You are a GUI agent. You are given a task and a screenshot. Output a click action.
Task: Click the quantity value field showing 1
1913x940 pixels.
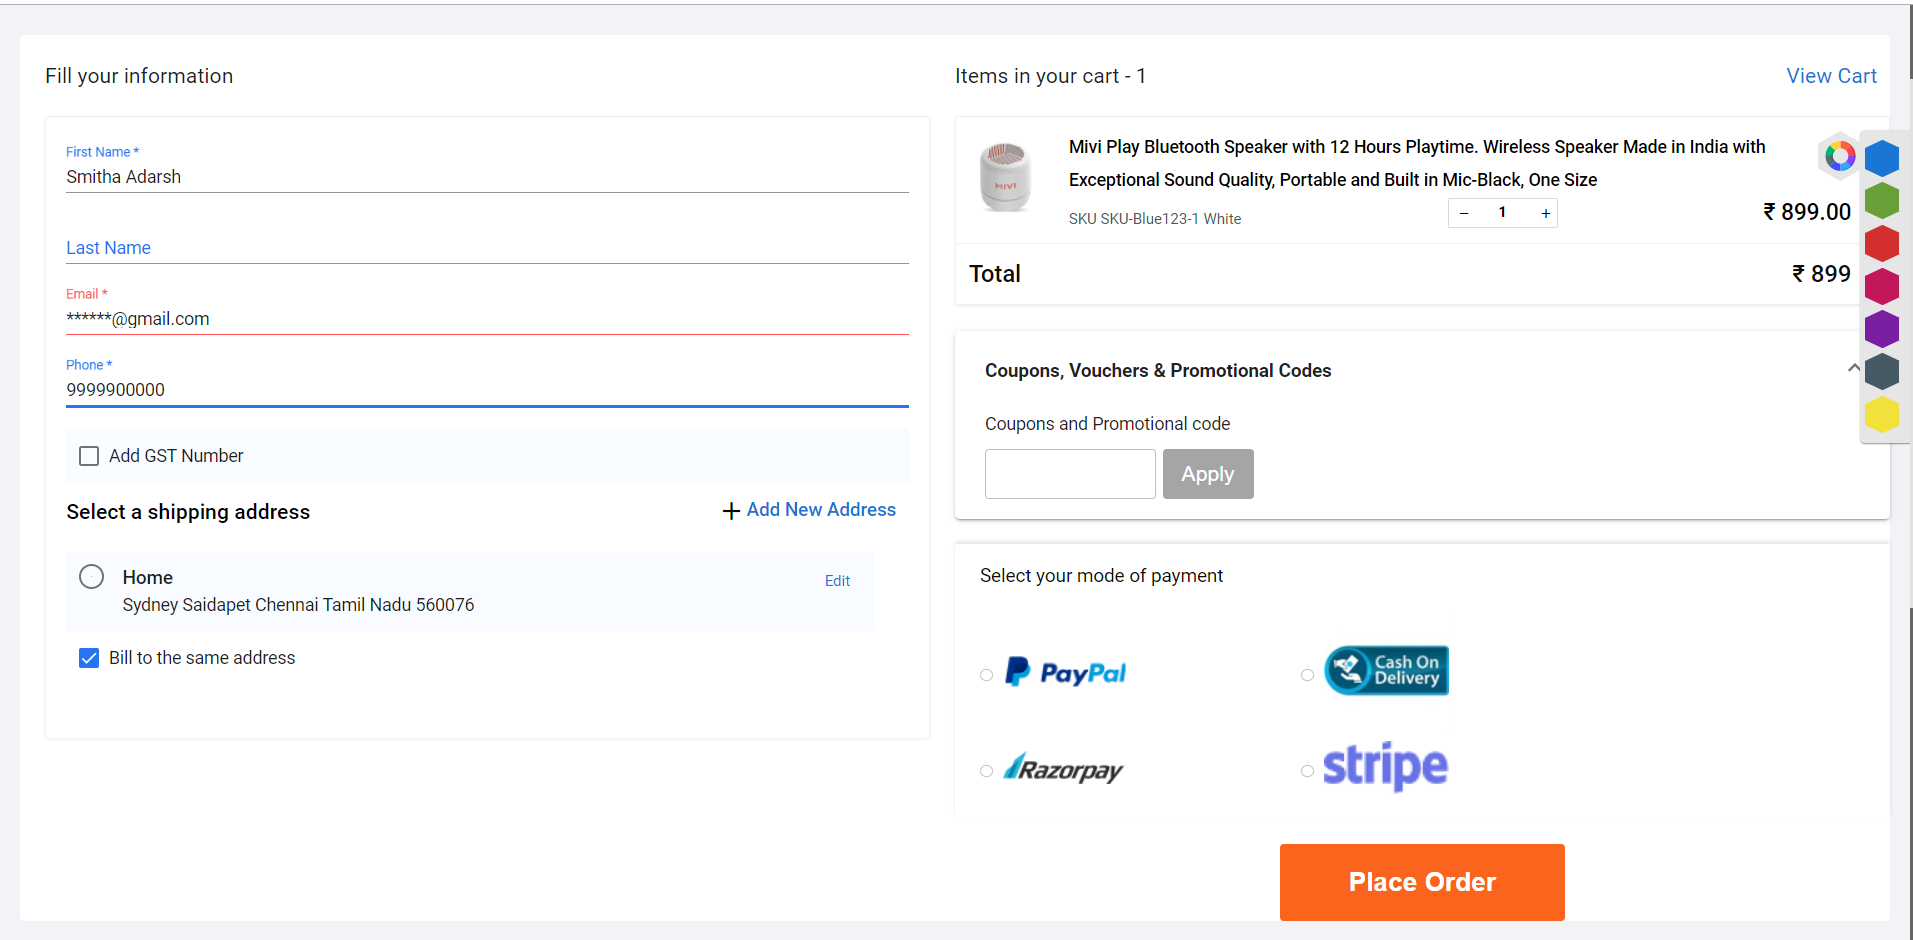point(1503,212)
